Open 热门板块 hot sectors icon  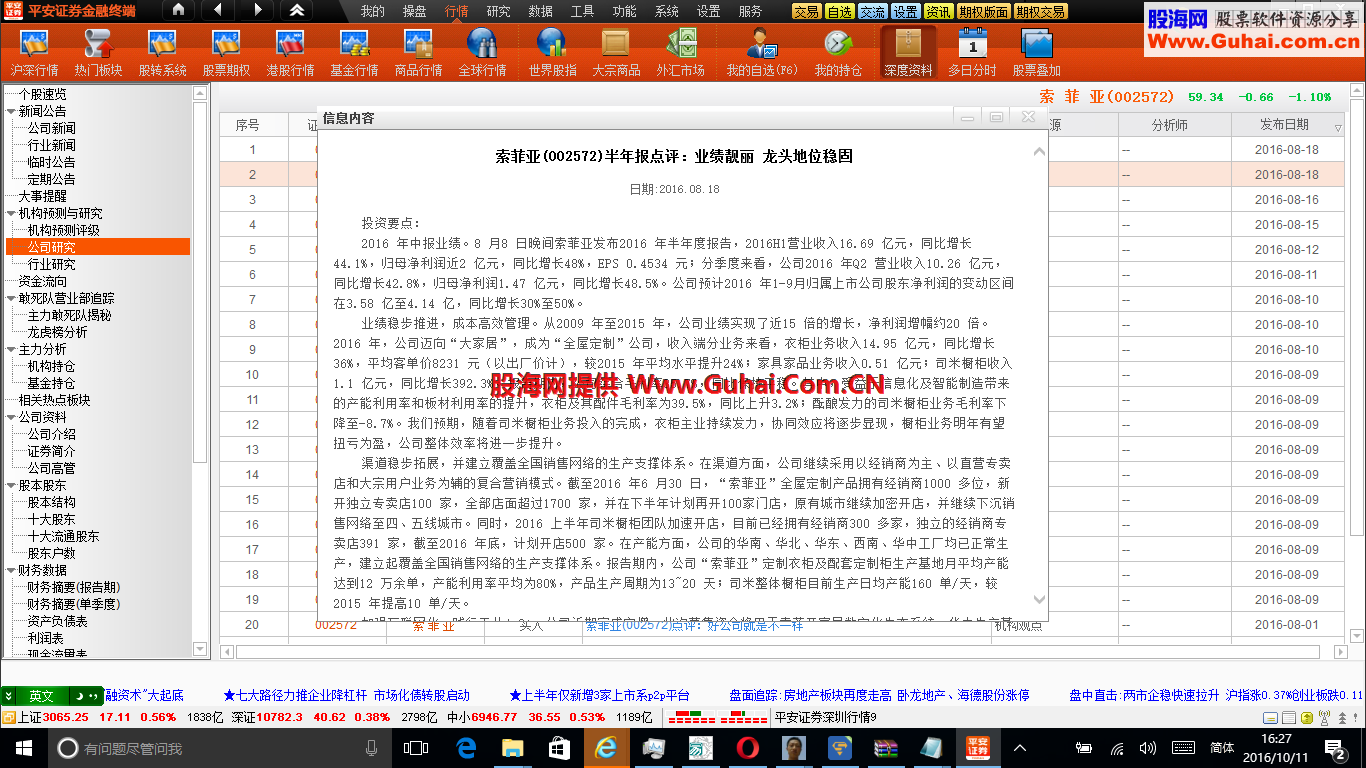[98, 53]
